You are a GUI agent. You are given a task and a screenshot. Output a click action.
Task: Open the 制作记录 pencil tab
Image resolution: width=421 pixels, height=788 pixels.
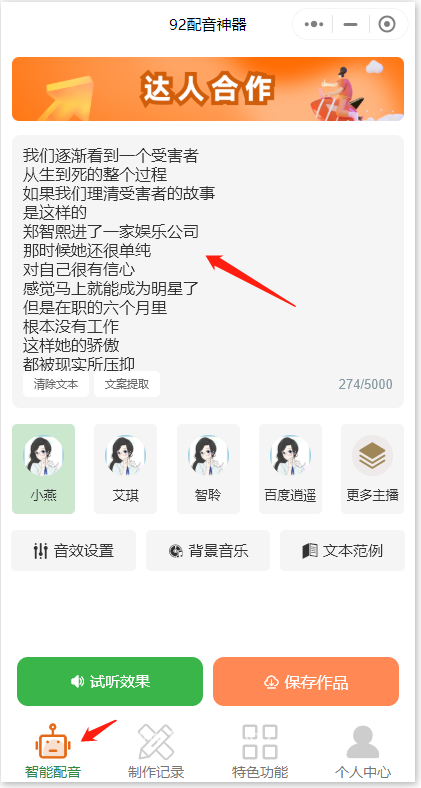156,751
